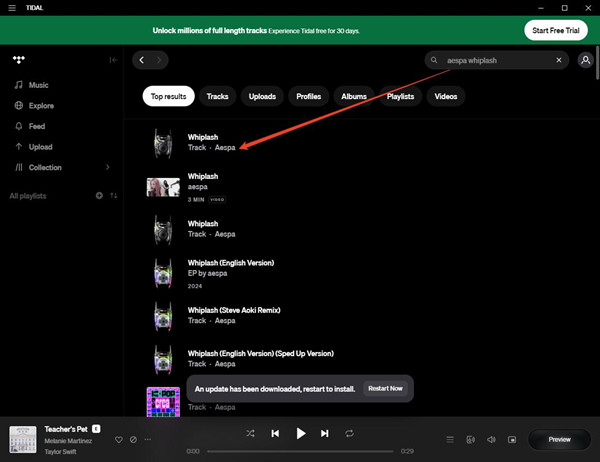The height and width of the screenshot is (462, 600).
Task: Open the play queue icon
Action: pyautogui.click(x=450, y=439)
